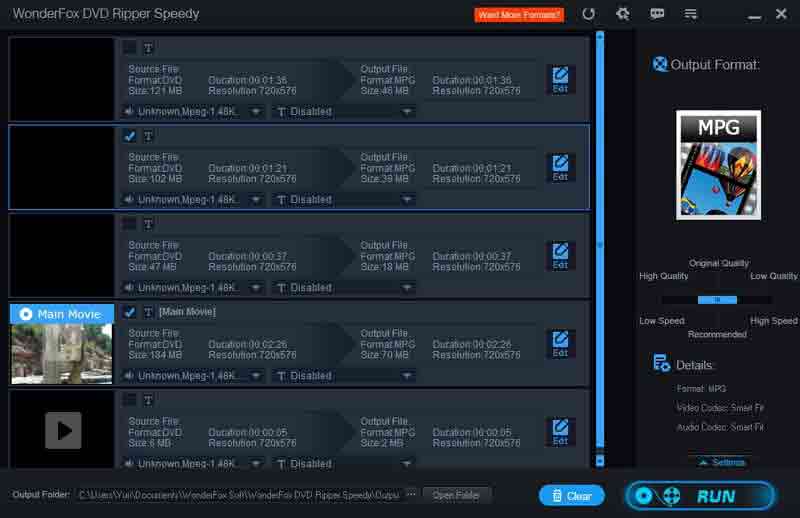This screenshot has height=518, width=800.
Task: Edit the 6 MB title
Action: tap(560, 432)
